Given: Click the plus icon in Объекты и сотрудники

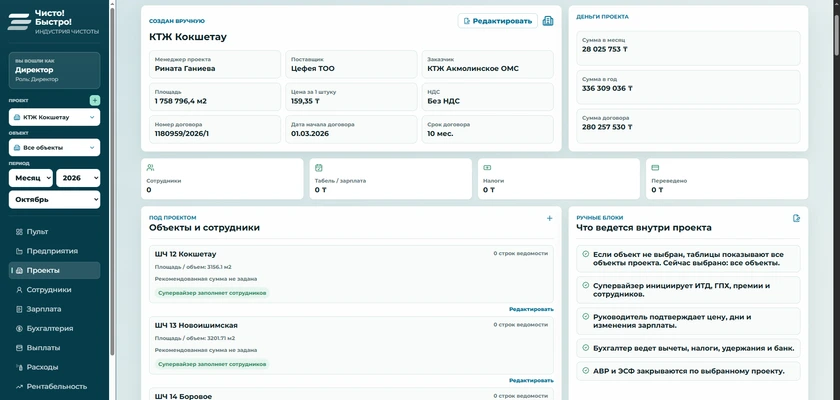Looking at the screenshot, I should (x=549, y=218).
